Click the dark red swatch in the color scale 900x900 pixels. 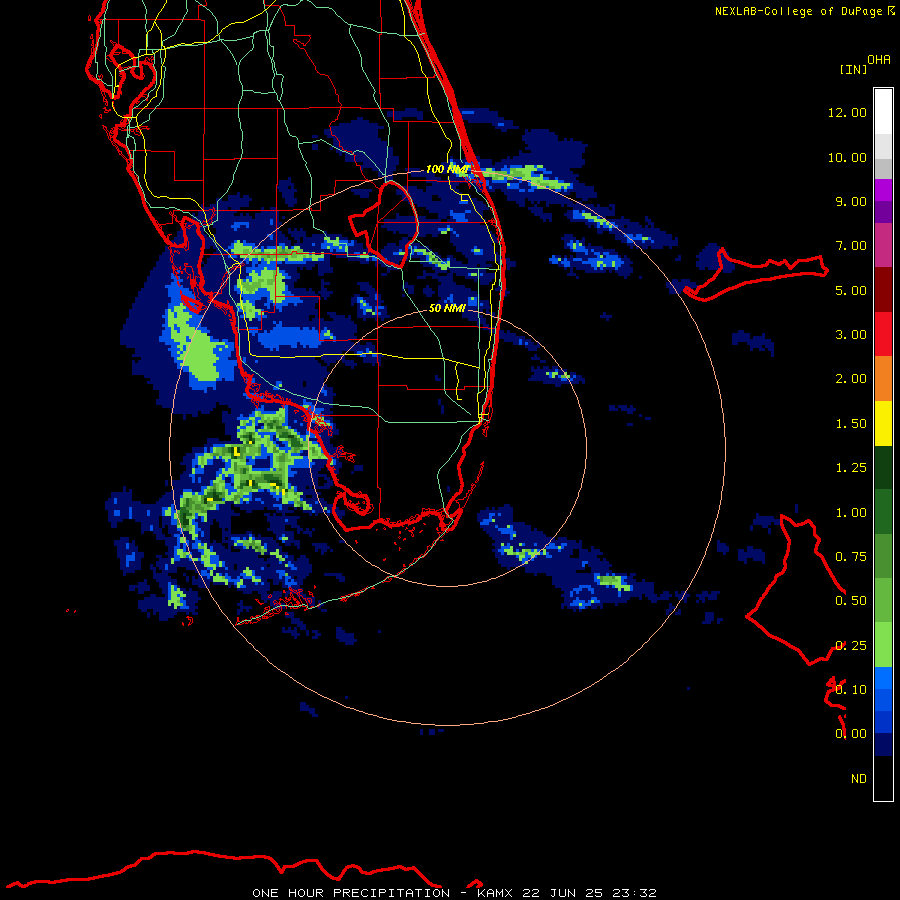883,290
